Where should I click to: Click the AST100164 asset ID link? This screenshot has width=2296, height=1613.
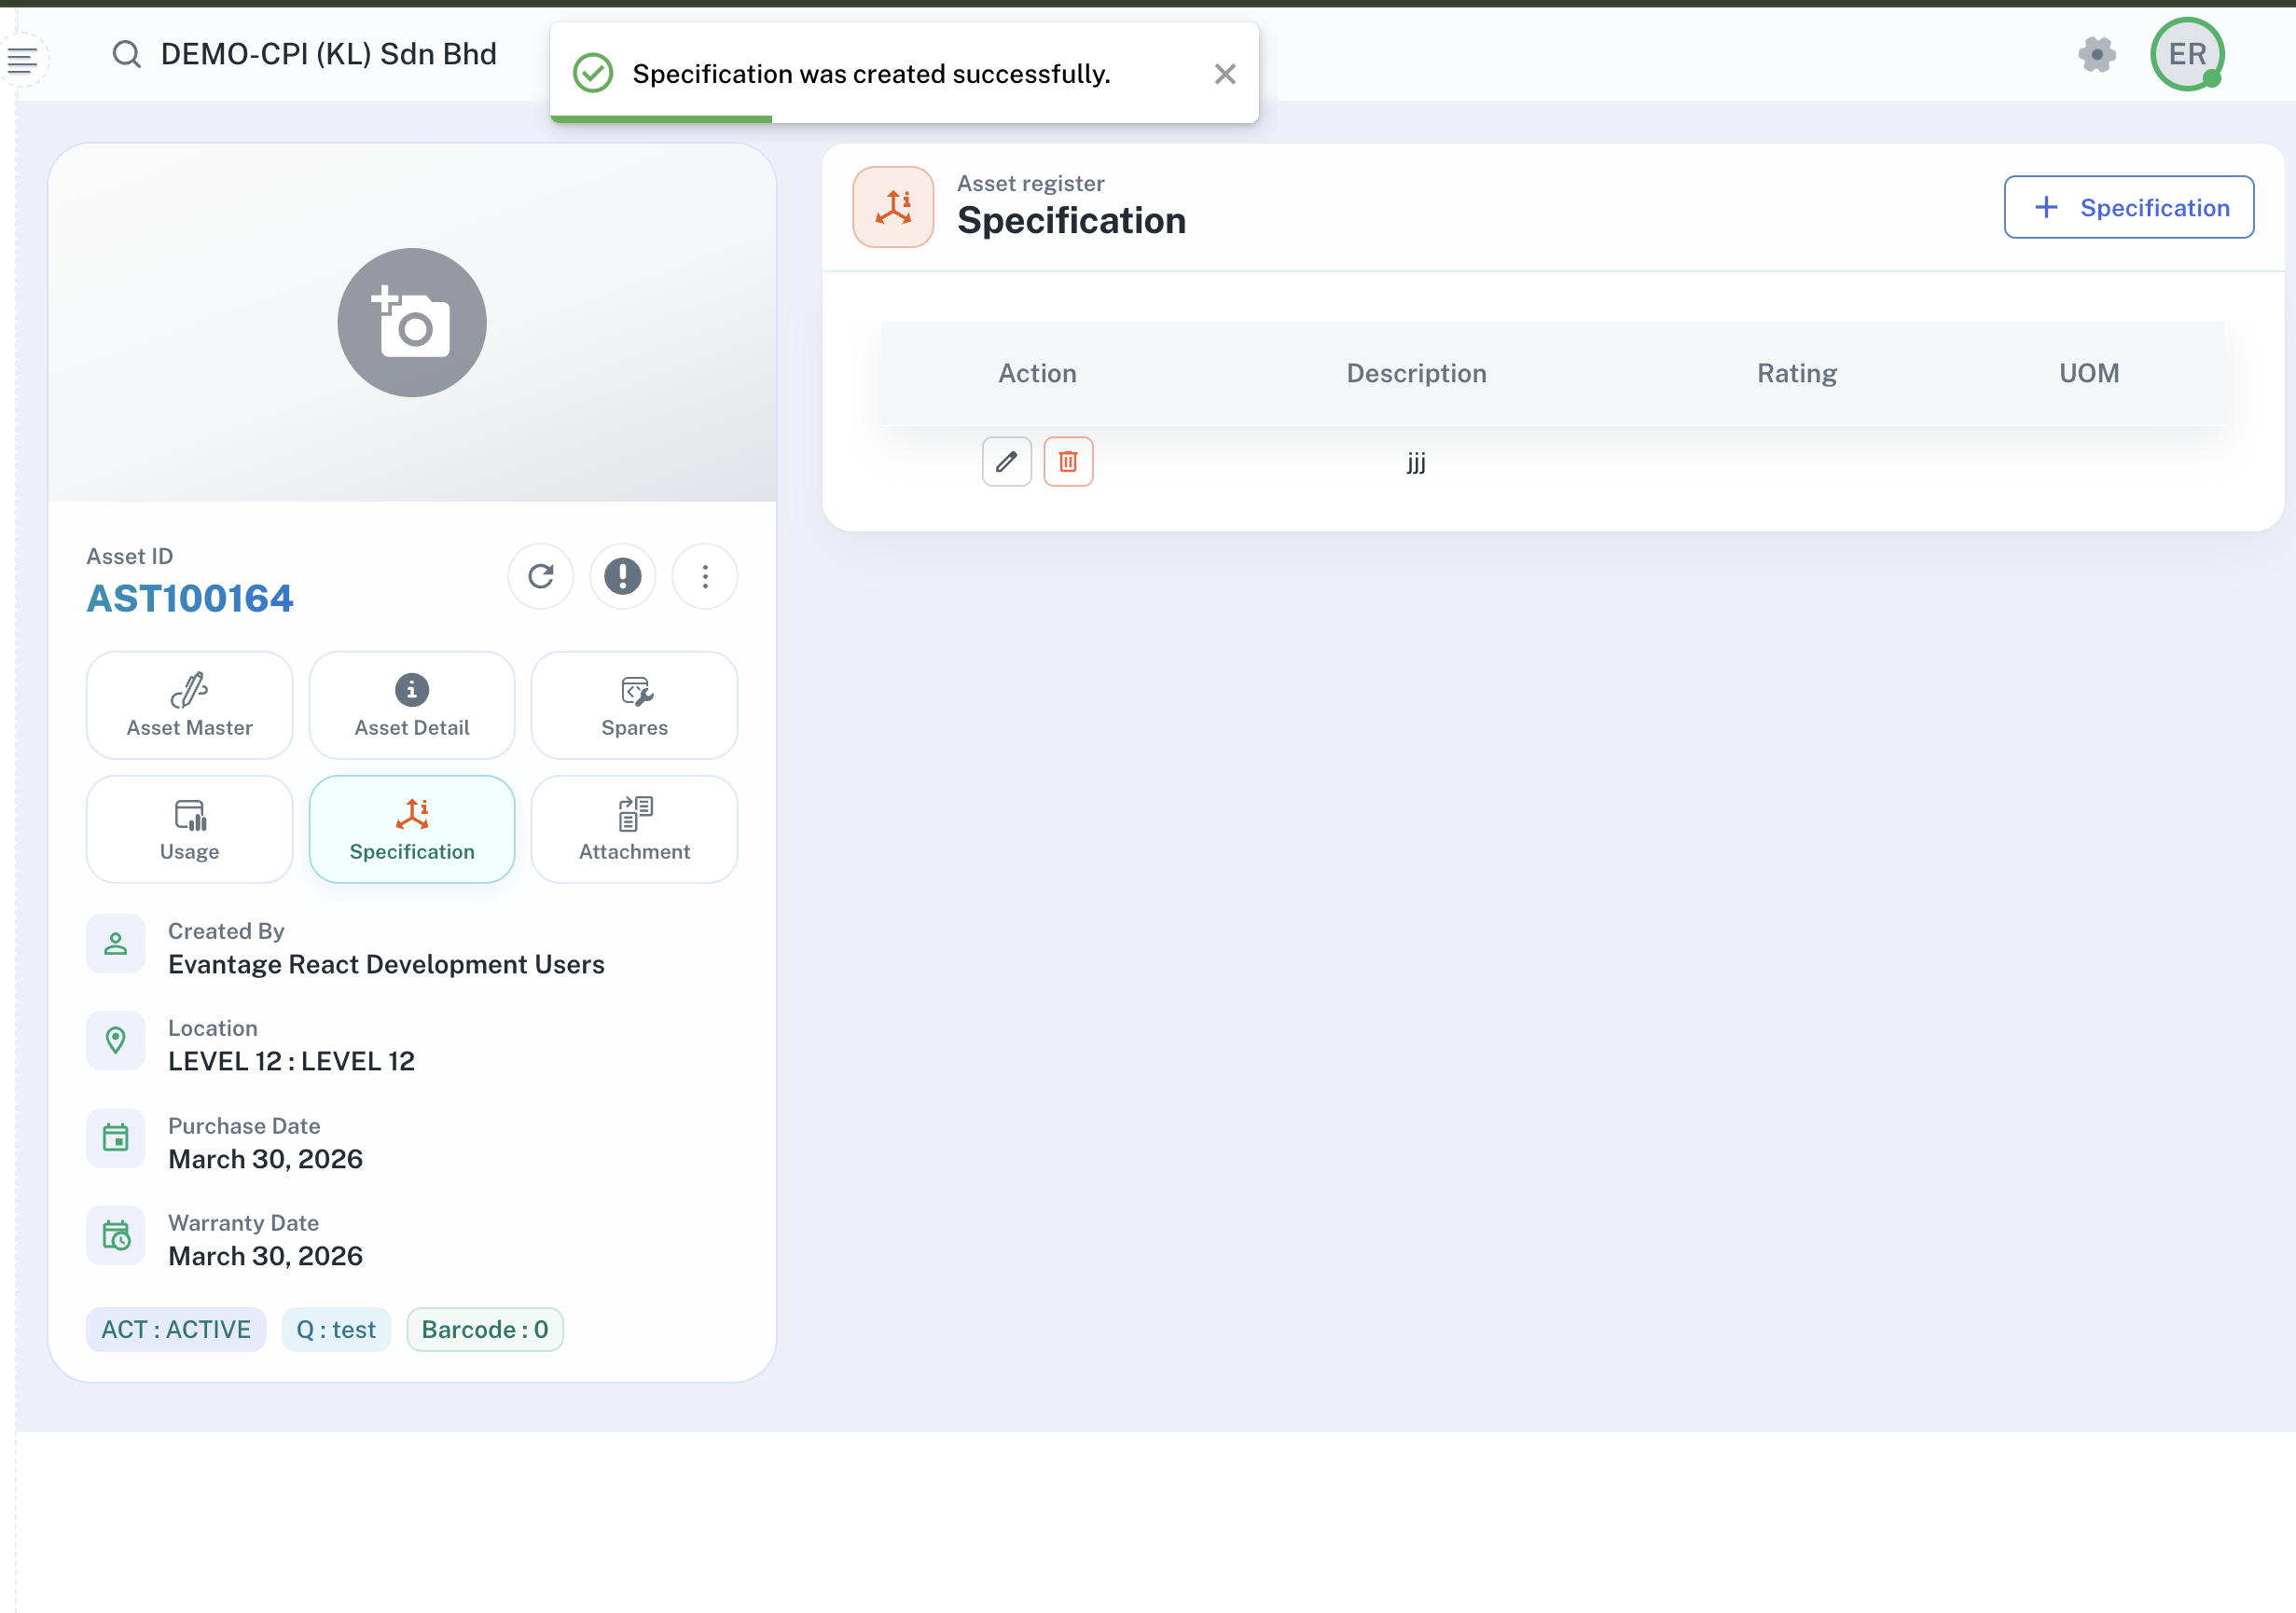click(190, 598)
